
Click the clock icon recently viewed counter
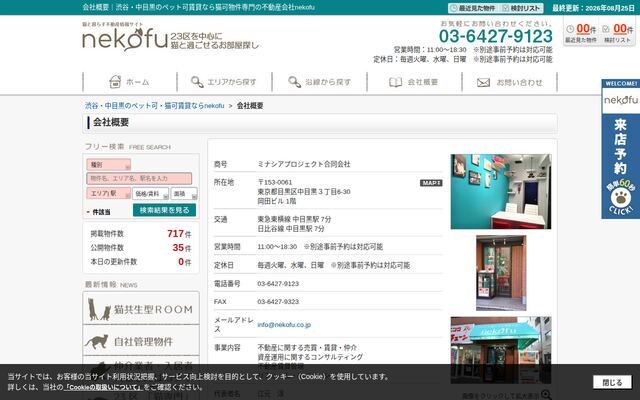click(x=570, y=29)
